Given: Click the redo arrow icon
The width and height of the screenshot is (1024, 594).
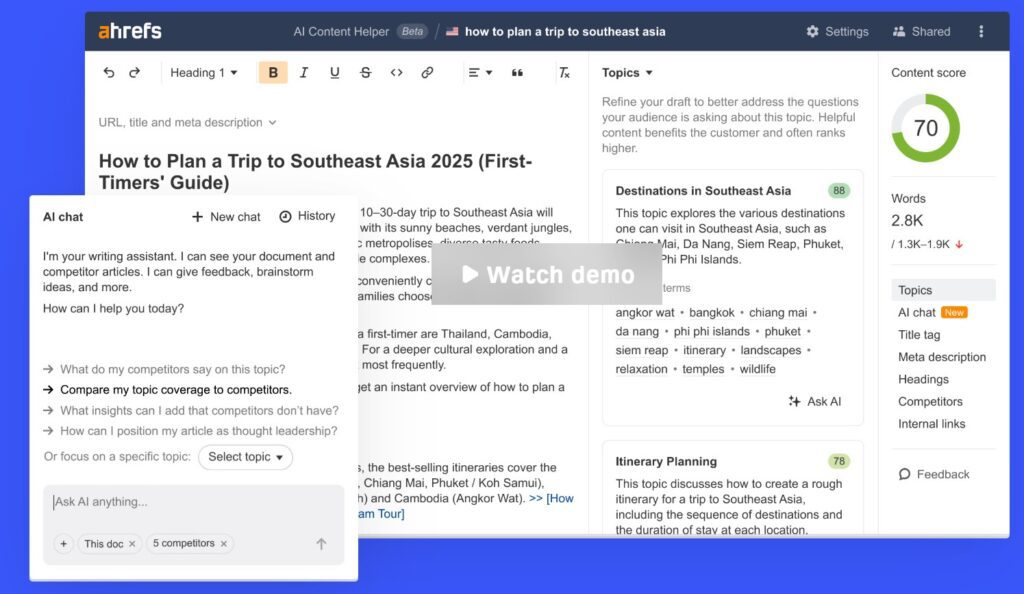Looking at the screenshot, I should coord(135,73).
